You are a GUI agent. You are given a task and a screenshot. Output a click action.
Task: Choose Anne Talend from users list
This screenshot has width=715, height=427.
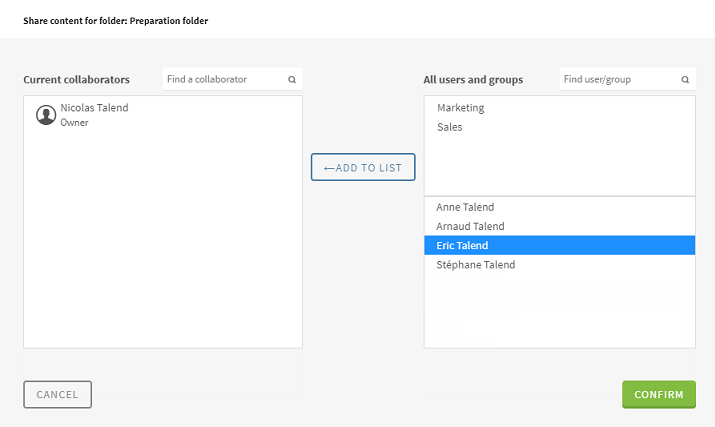point(465,207)
